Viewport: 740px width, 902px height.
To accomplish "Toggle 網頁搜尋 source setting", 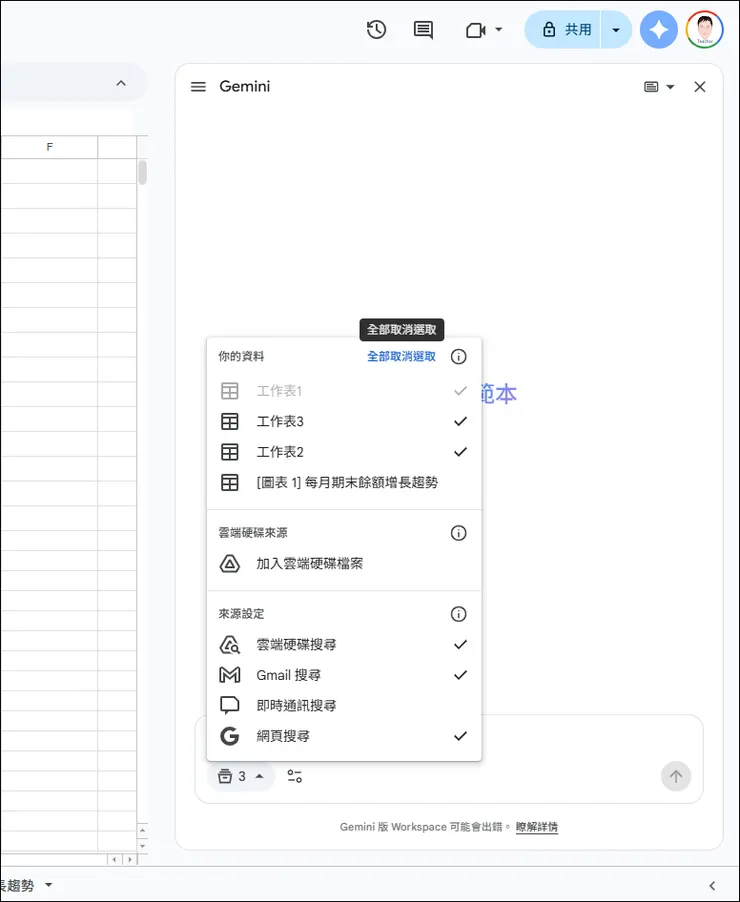I will pyautogui.click(x=344, y=736).
